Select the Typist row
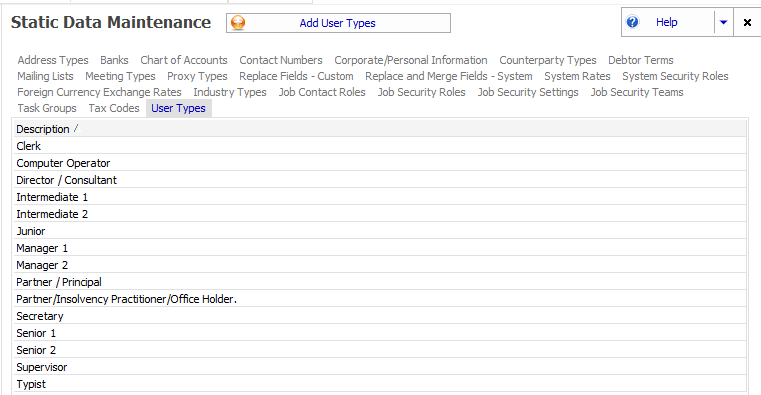The height and width of the screenshot is (395, 761). coord(380,384)
